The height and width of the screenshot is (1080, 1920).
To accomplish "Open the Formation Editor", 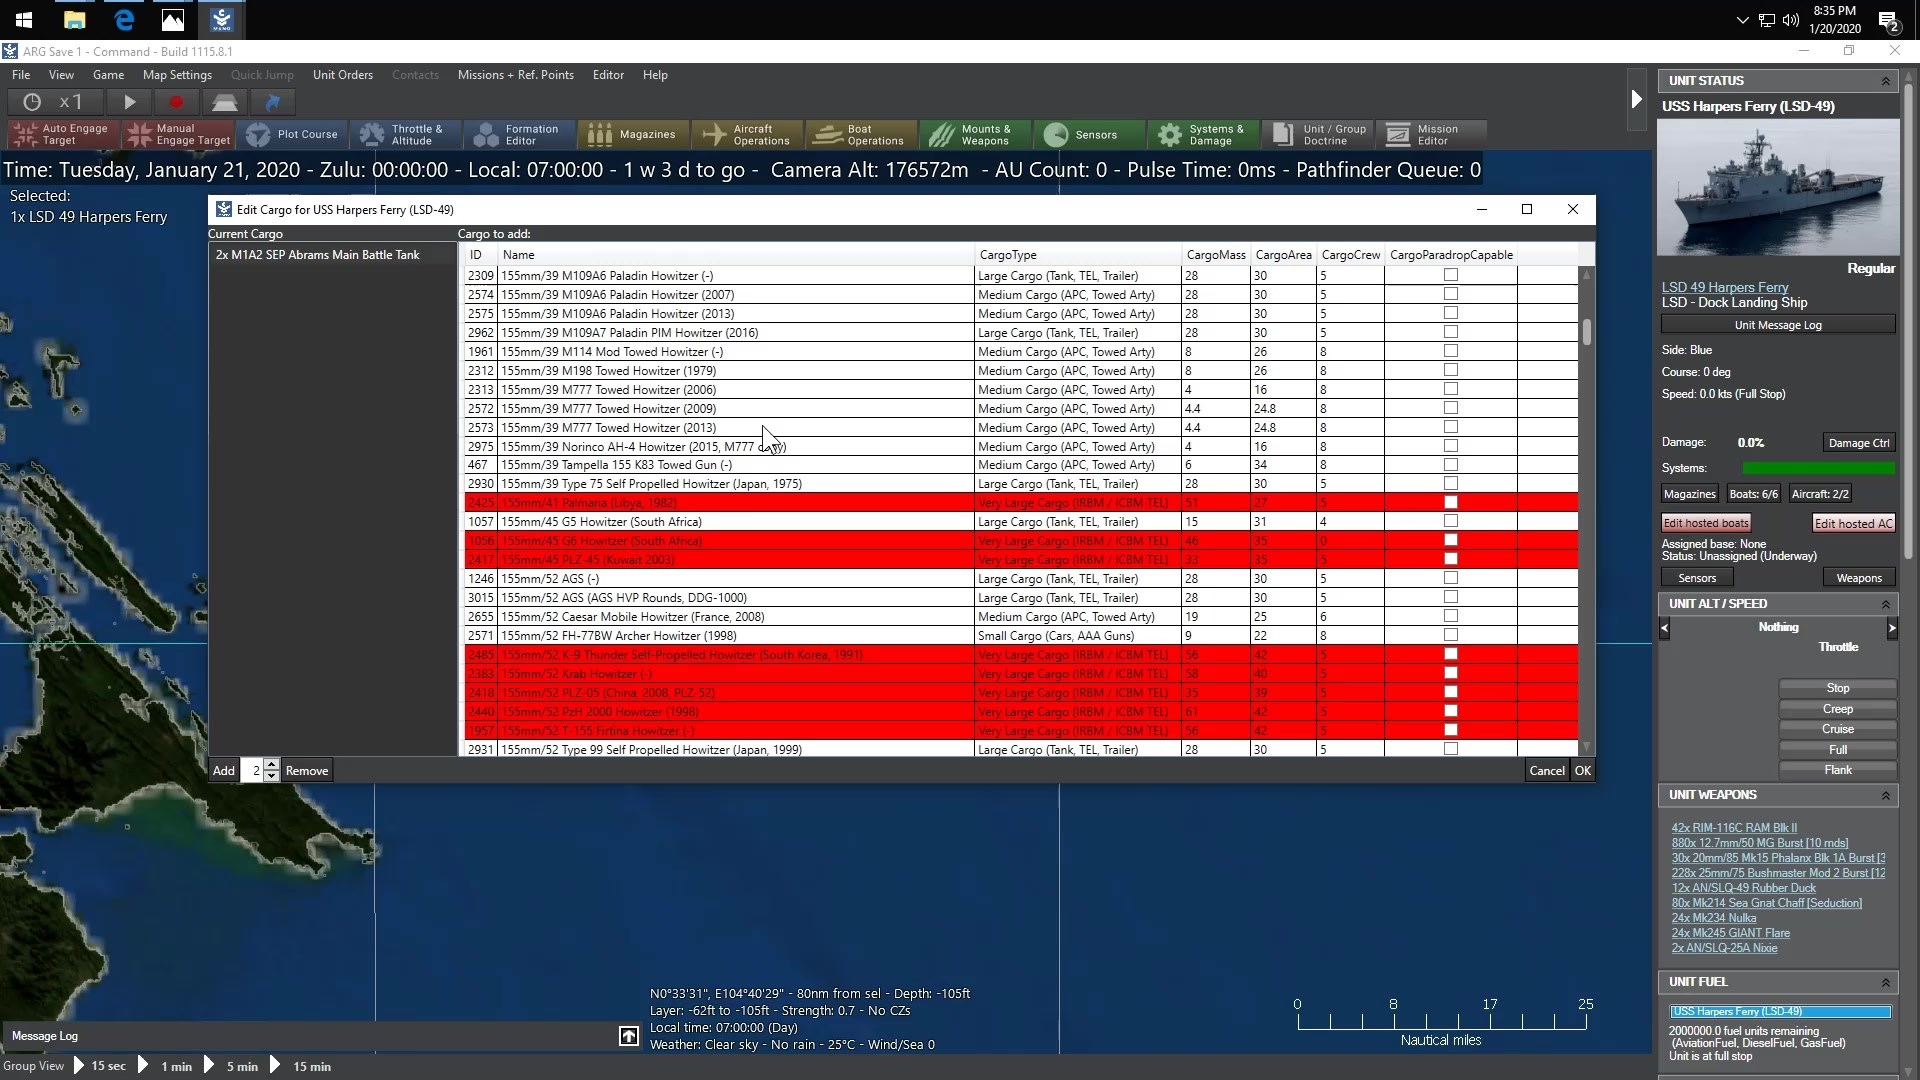I will [520, 134].
